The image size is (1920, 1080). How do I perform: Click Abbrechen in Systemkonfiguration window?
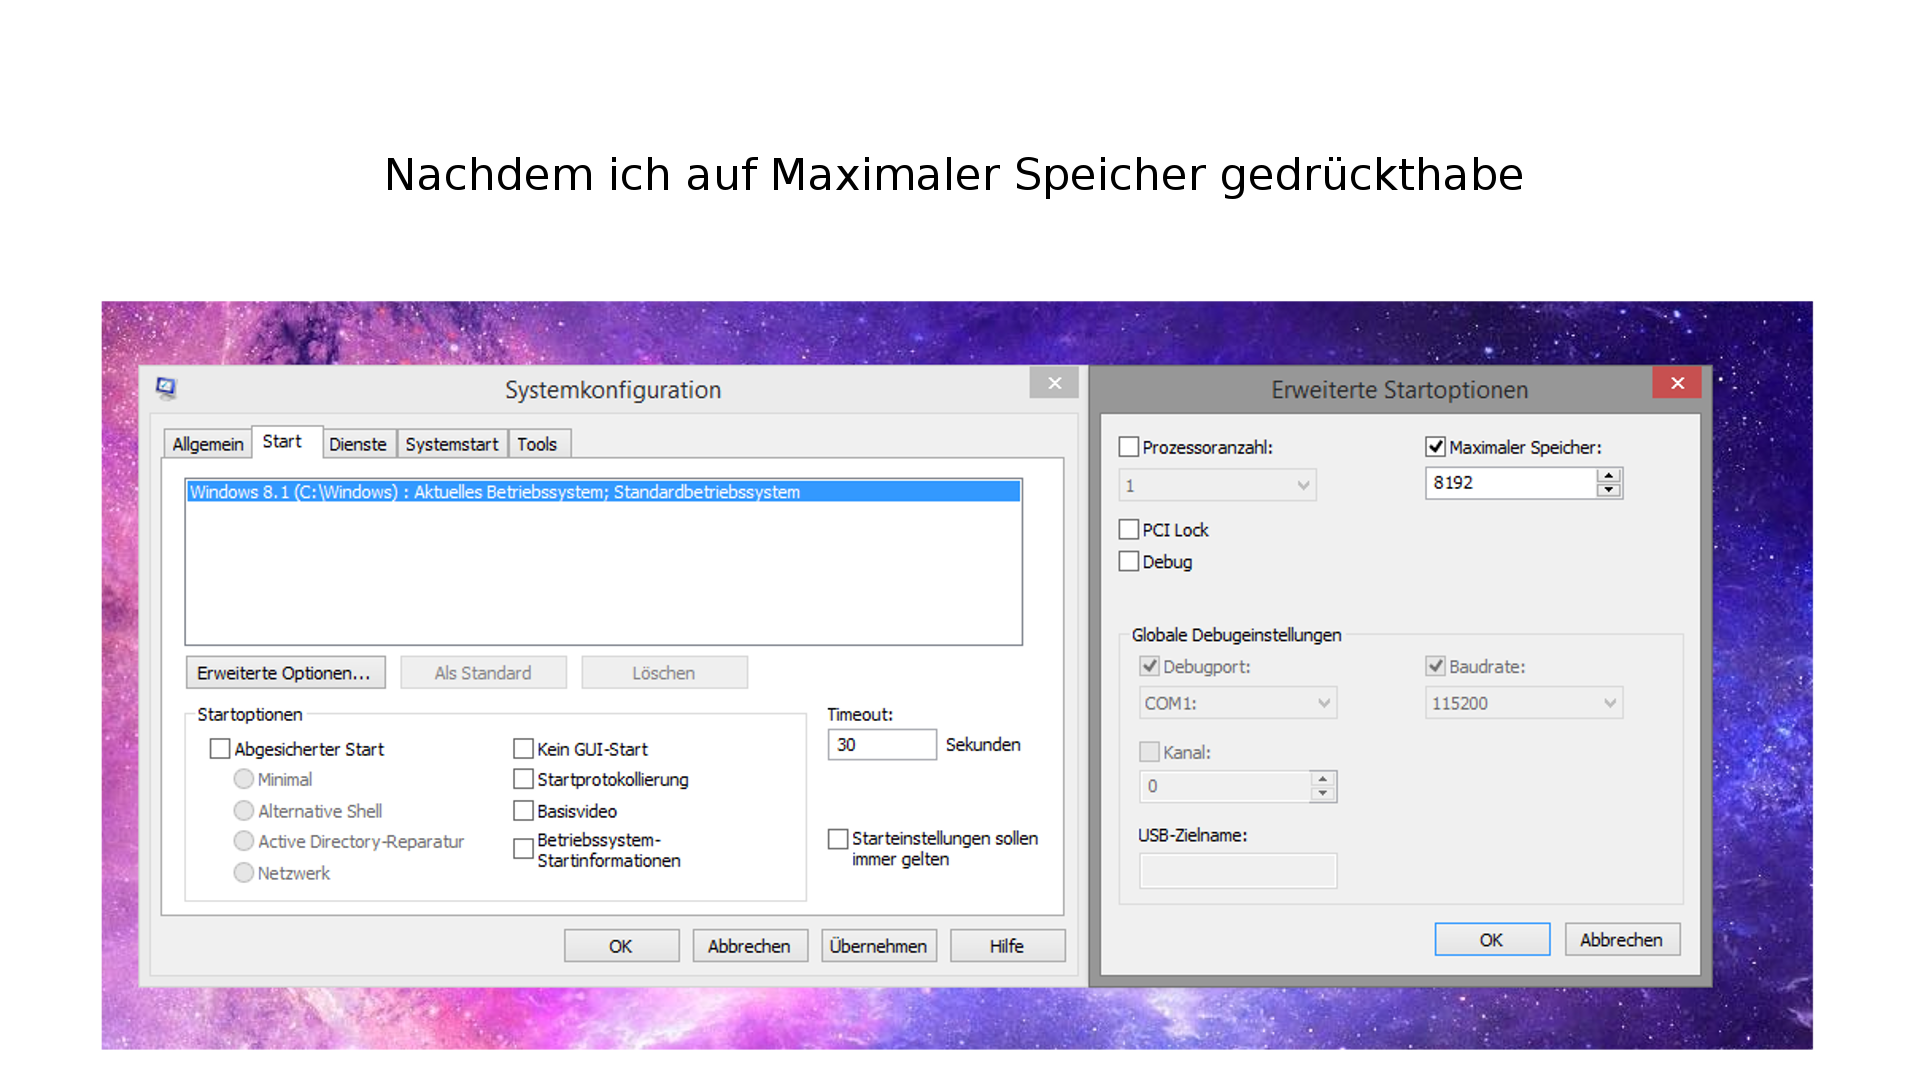tap(750, 946)
